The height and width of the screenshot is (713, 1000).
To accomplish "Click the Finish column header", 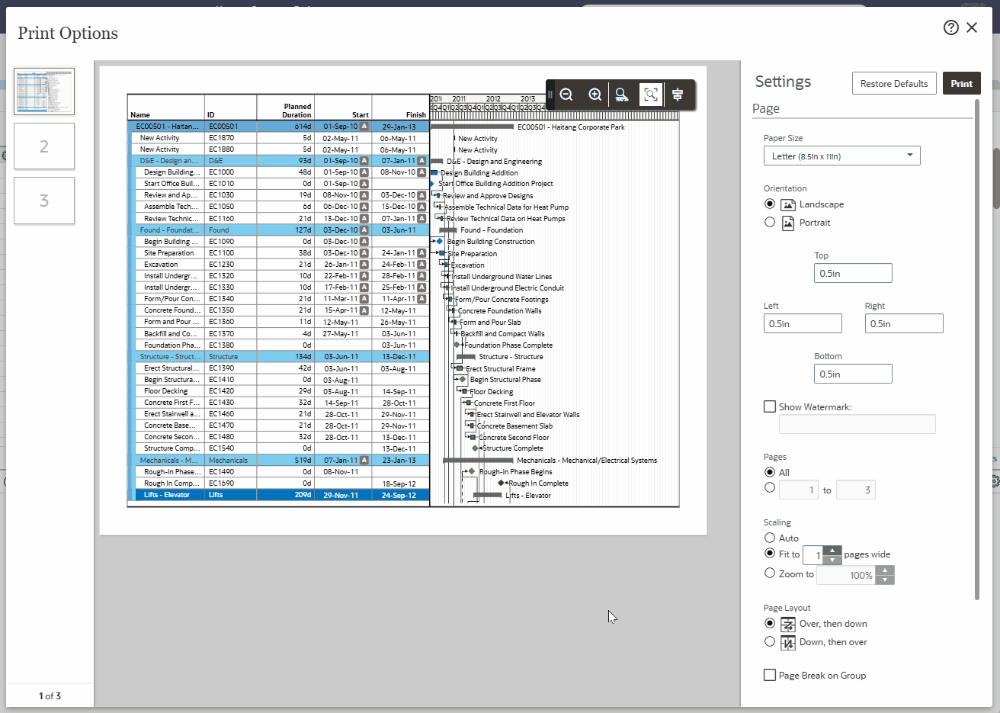I will tap(416, 115).
